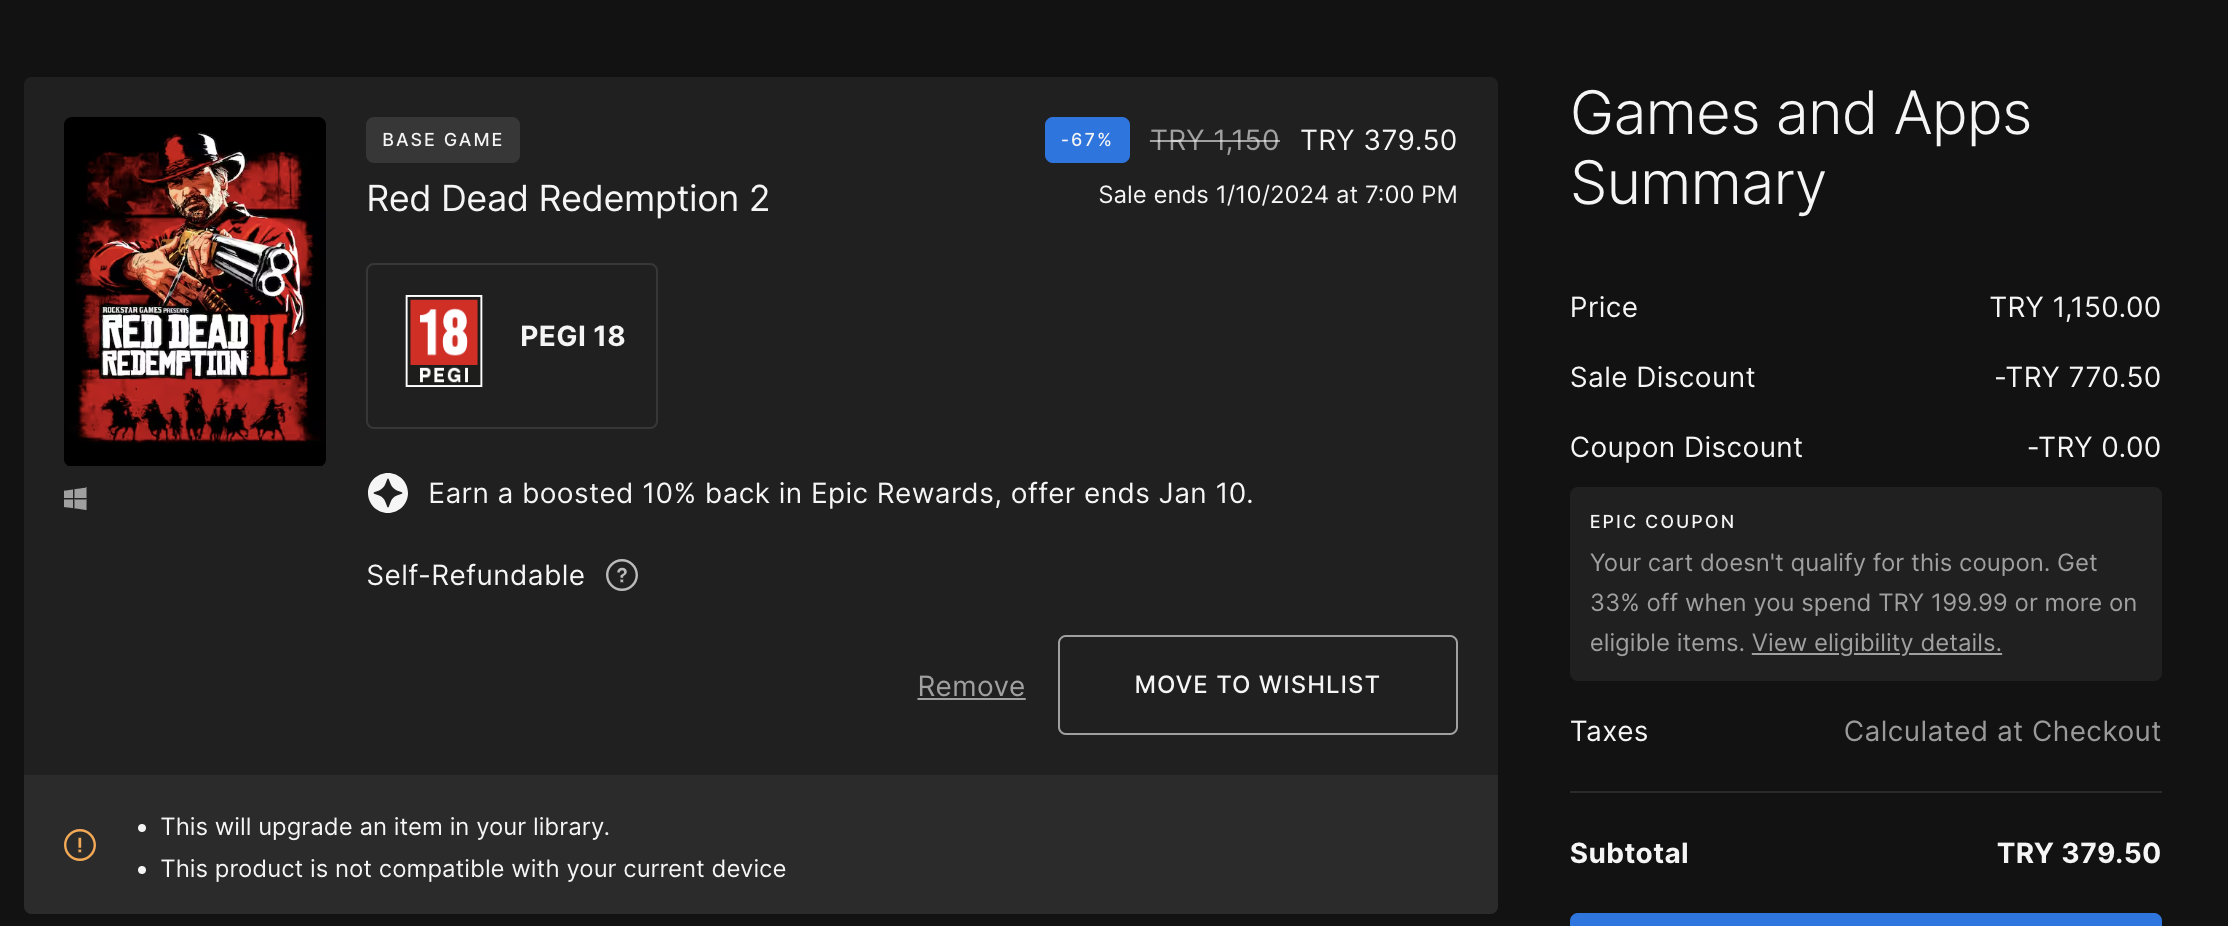The height and width of the screenshot is (926, 2228).
Task: Click the blue checkout button below Subtotal
Action: coord(1865,919)
